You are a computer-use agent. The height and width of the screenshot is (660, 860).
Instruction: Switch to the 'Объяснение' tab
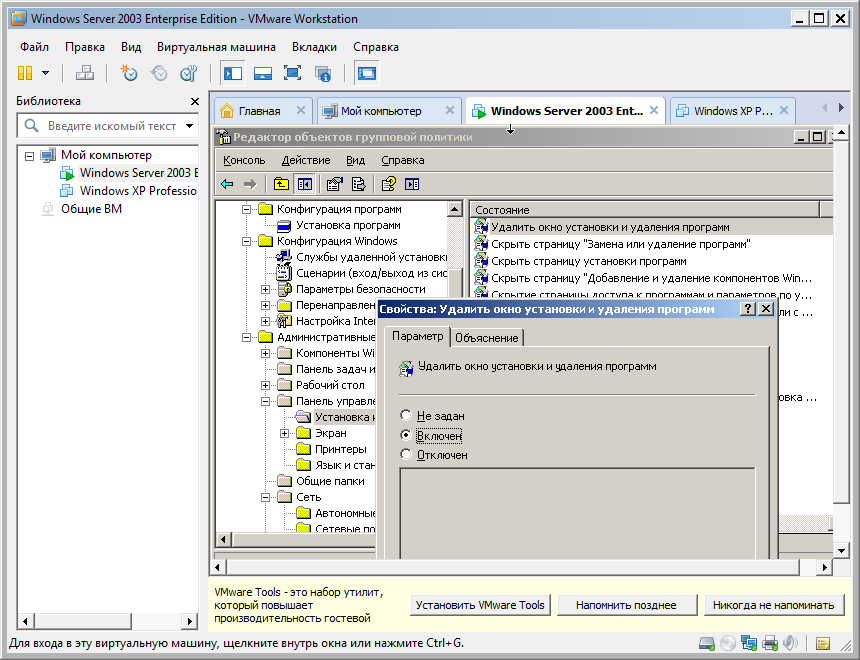pyautogui.click(x=486, y=338)
